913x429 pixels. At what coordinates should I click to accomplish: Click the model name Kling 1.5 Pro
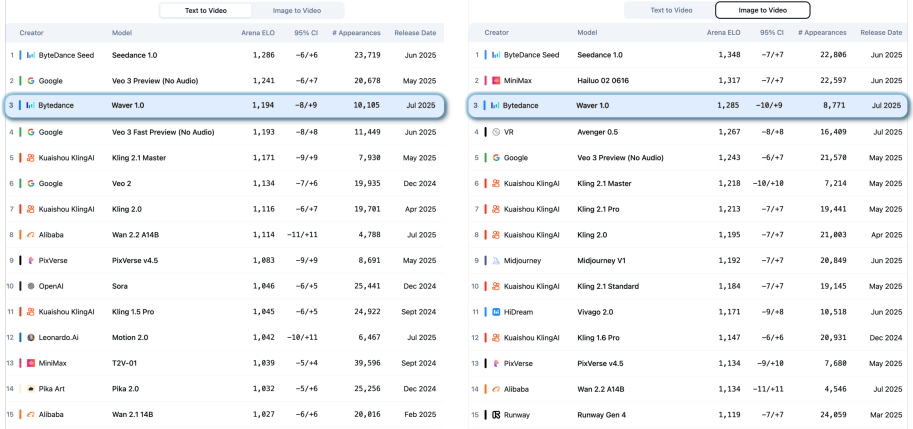pos(133,312)
